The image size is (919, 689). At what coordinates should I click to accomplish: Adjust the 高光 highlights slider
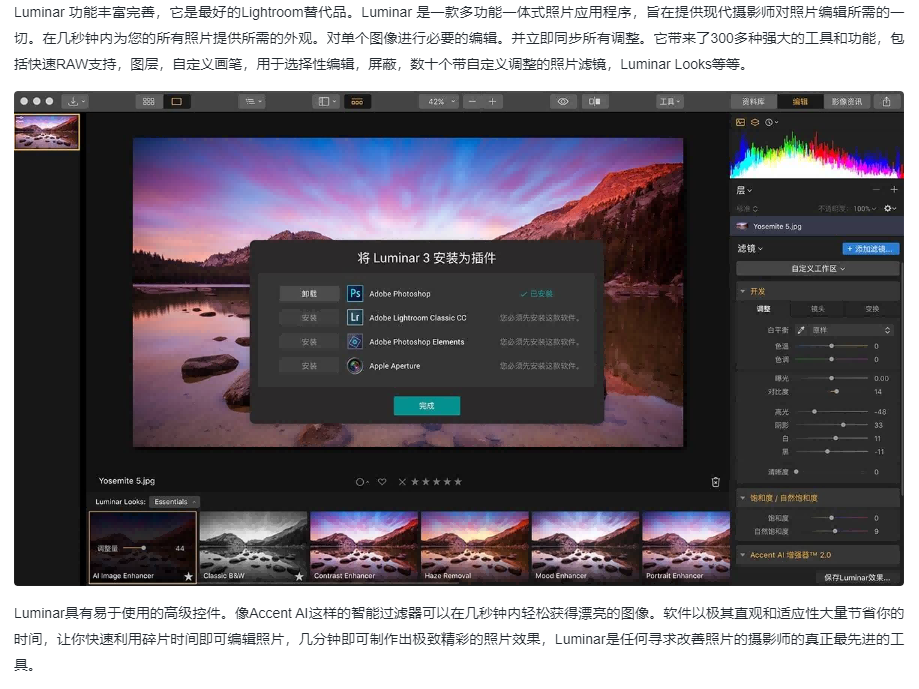point(832,412)
